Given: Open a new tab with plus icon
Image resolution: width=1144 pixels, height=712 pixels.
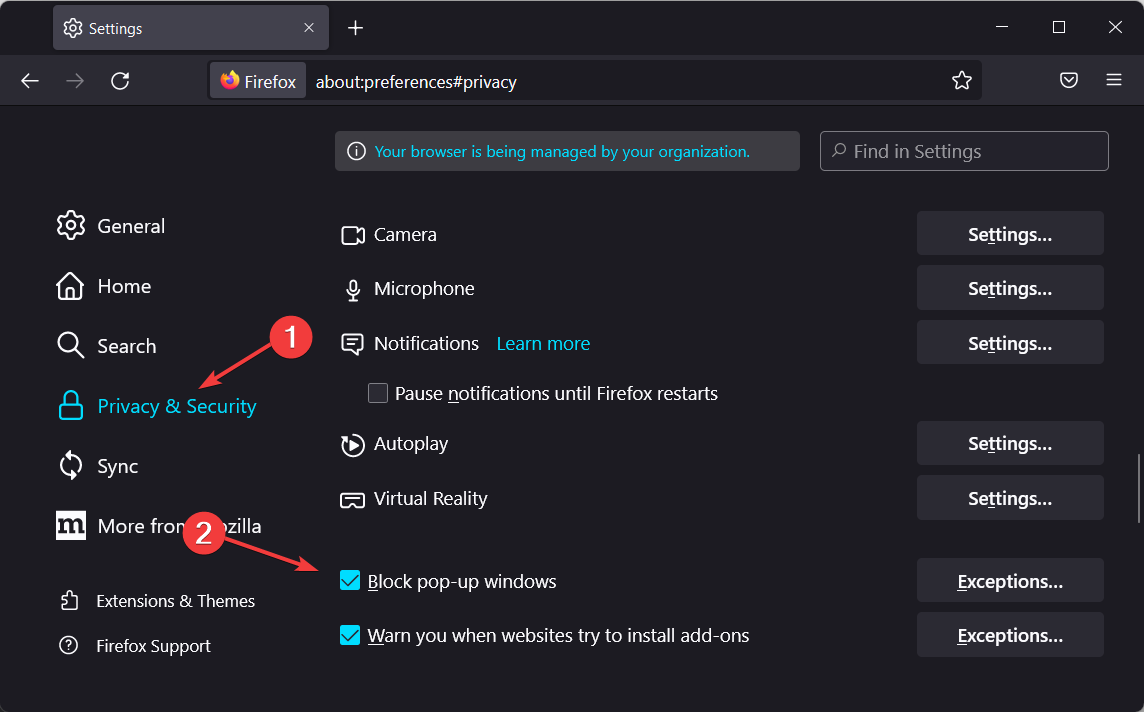Looking at the screenshot, I should pos(355,28).
